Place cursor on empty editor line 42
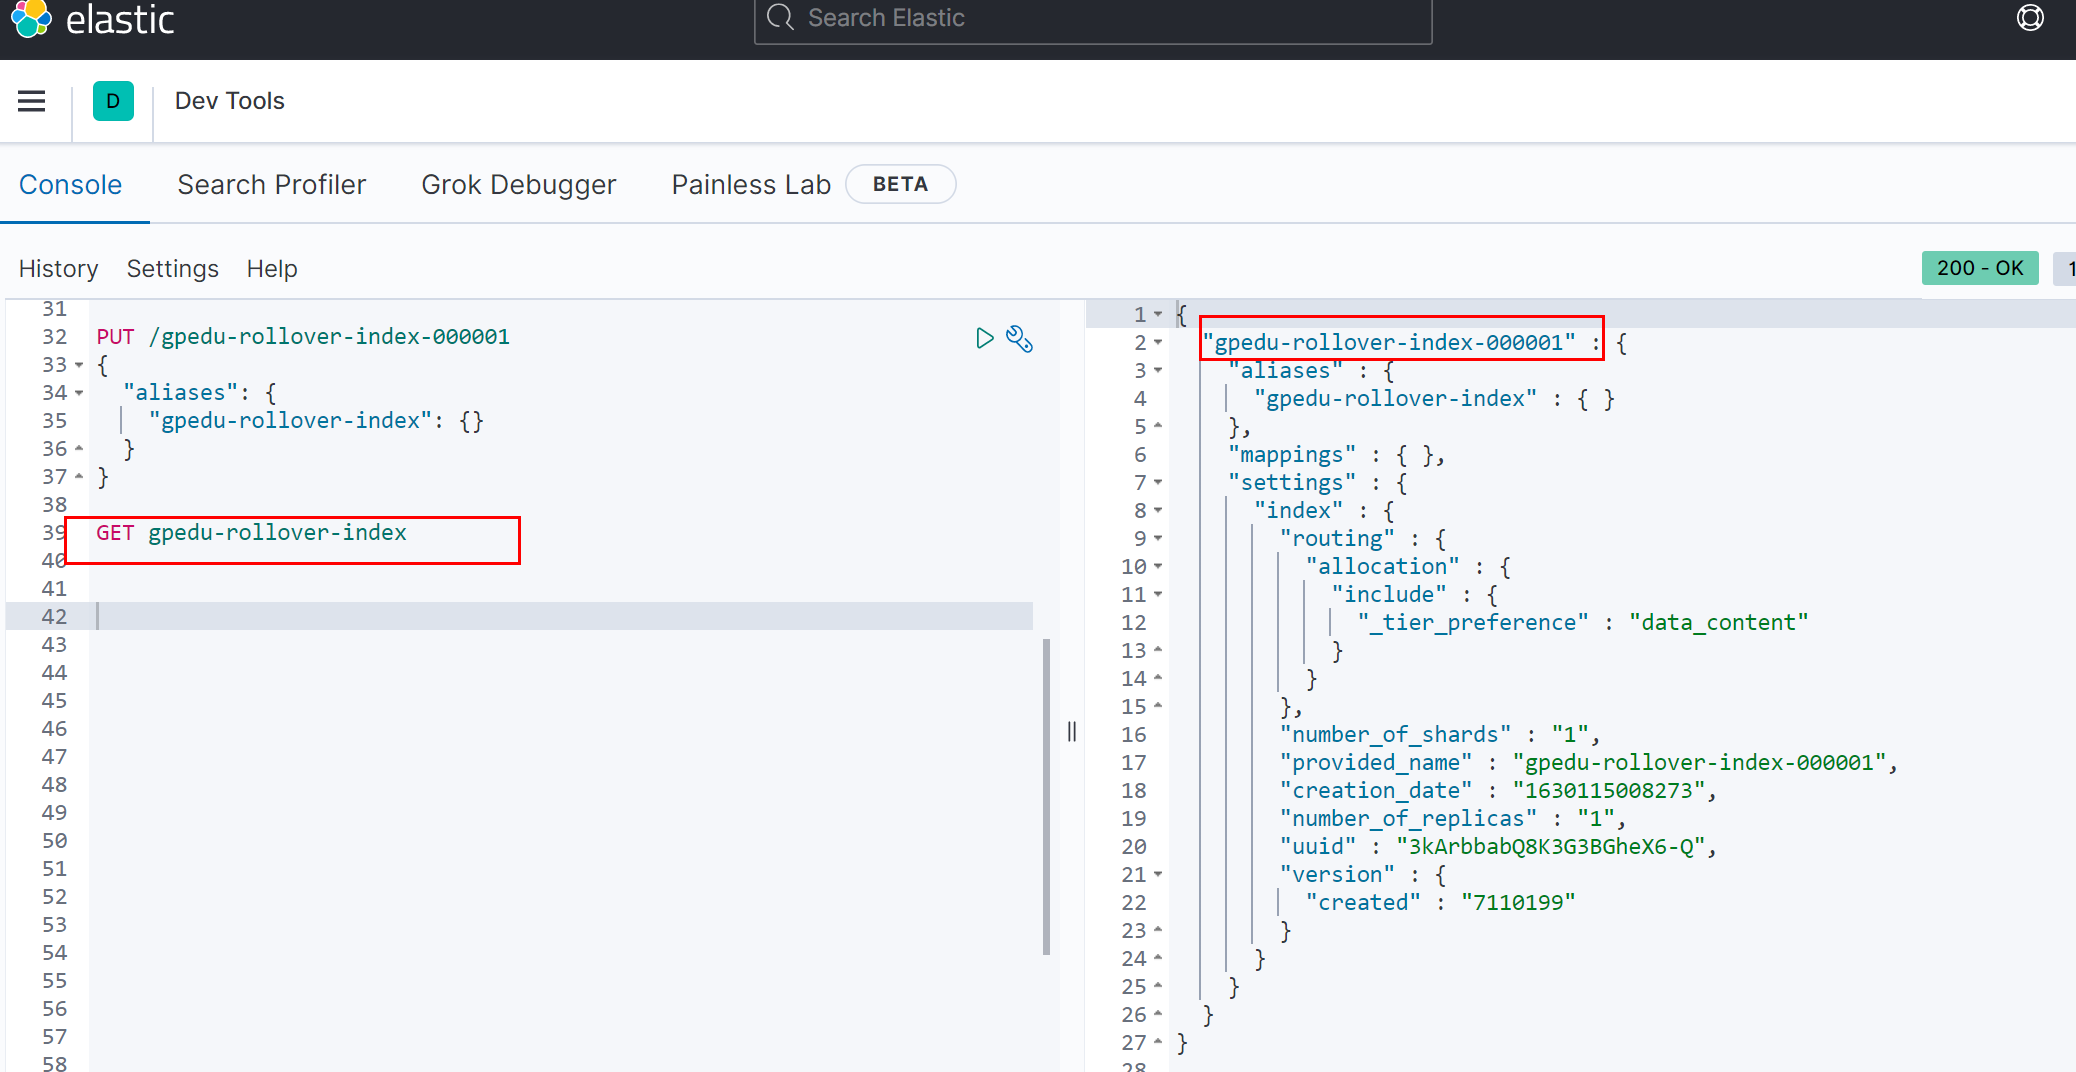 click(564, 617)
